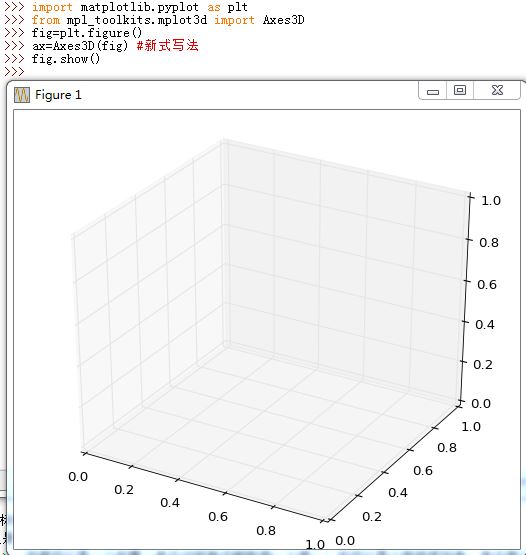The width and height of the screenshot is (526, 555).
Task: Close the Figure 1 window
Action: (x=497, y=91)
